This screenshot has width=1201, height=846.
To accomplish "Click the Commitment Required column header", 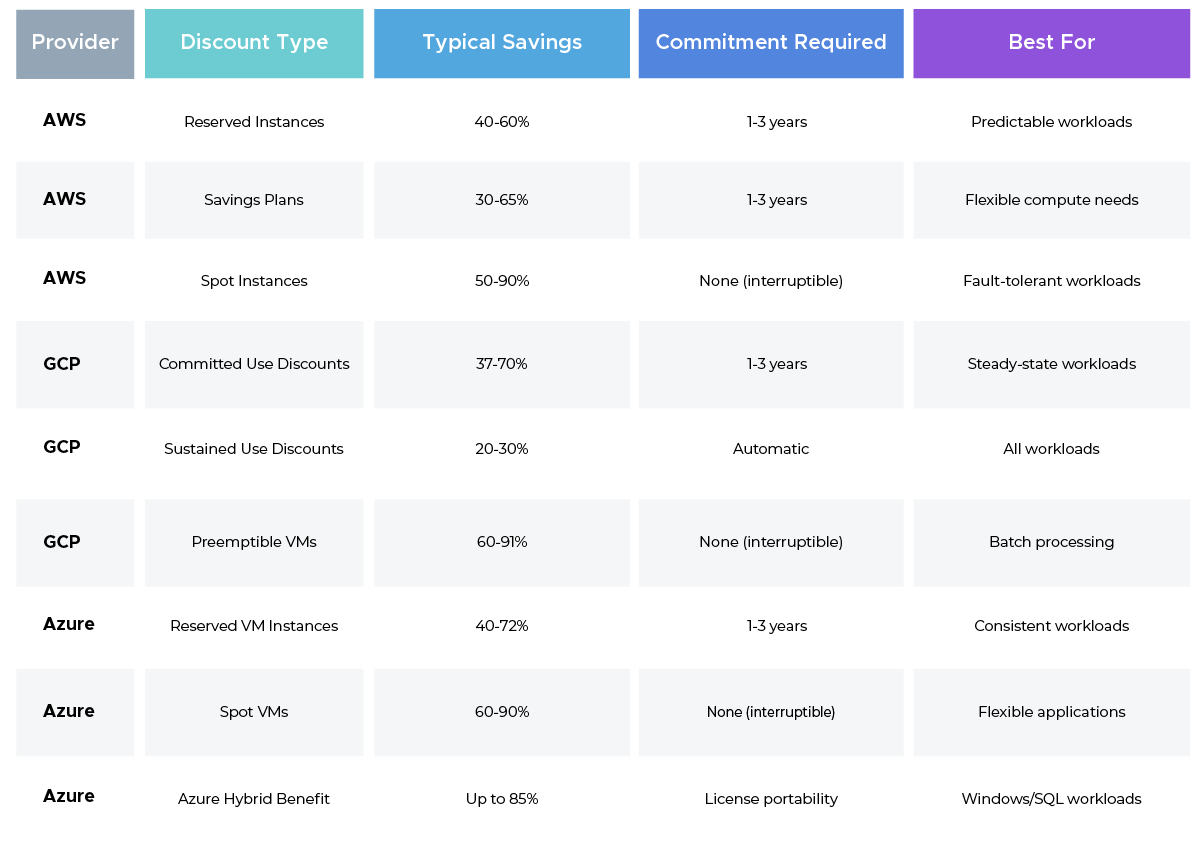I will [x=770, y=42].
